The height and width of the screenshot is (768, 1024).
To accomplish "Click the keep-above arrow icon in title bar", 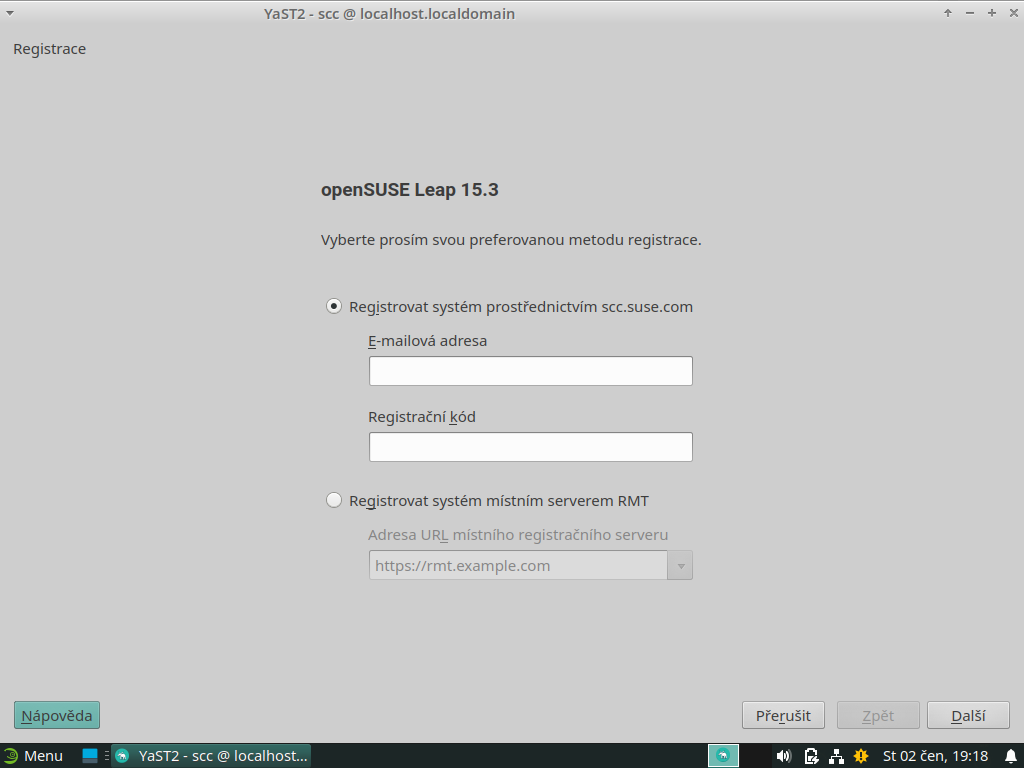I will (x=948, y=13).
